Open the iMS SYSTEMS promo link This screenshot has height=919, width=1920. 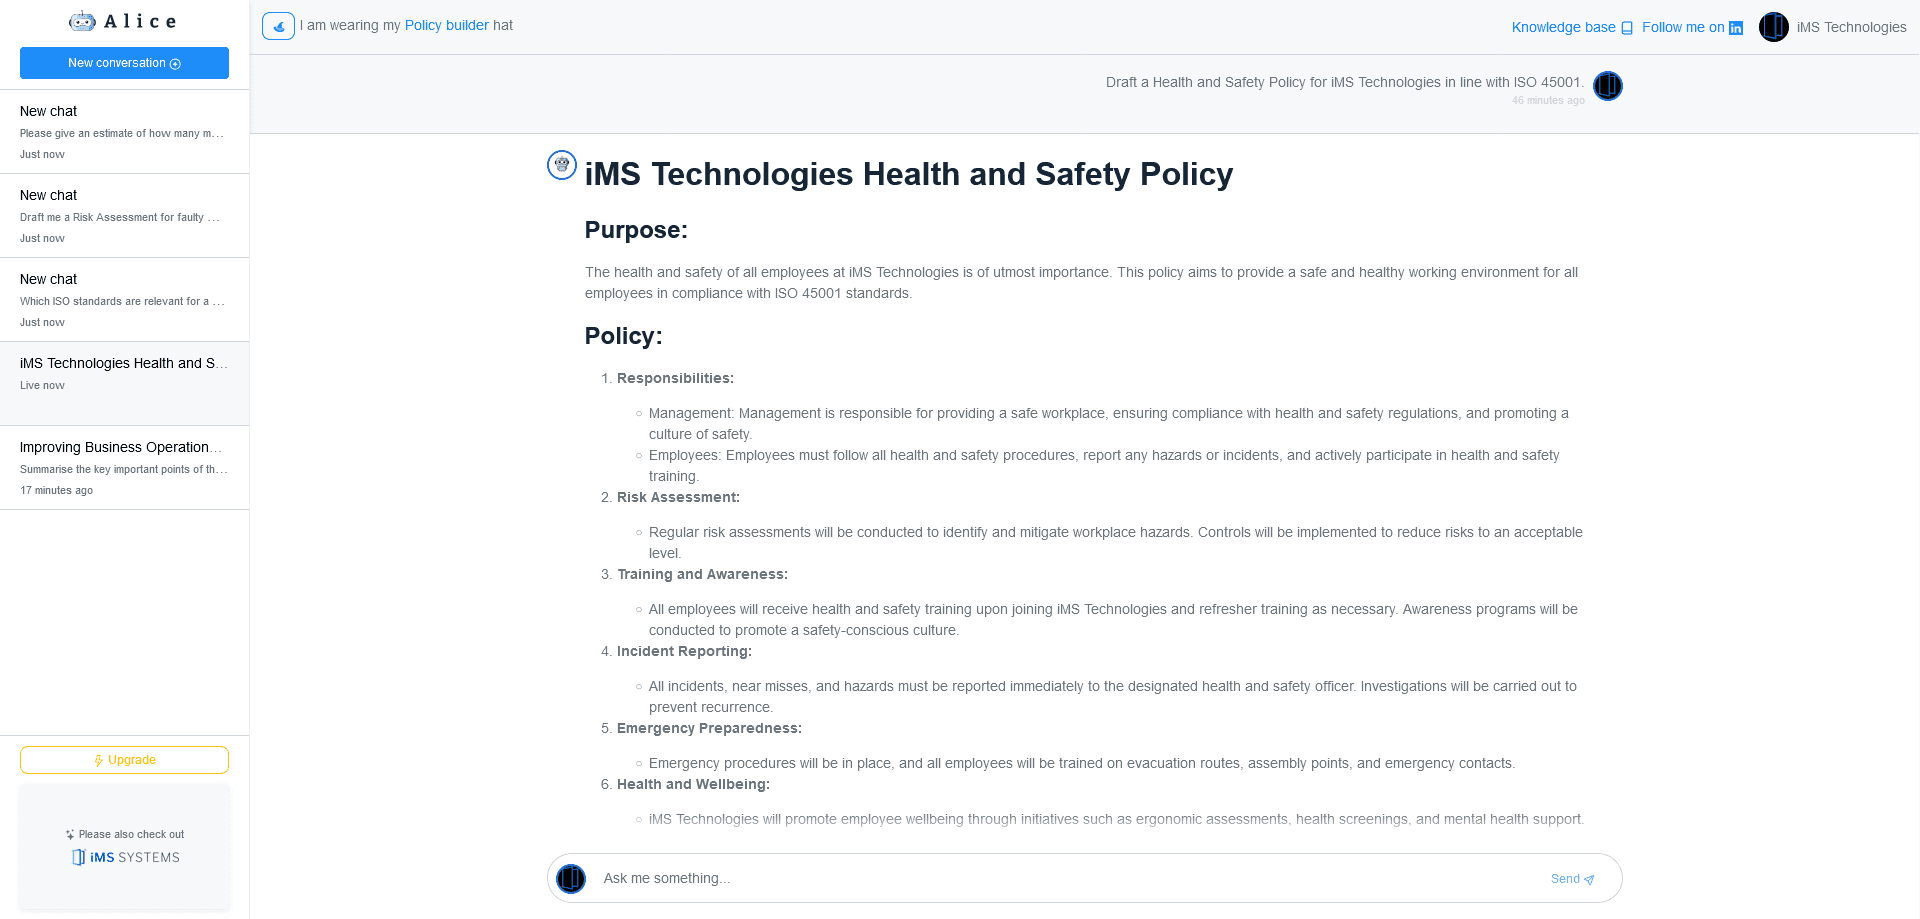125,846
